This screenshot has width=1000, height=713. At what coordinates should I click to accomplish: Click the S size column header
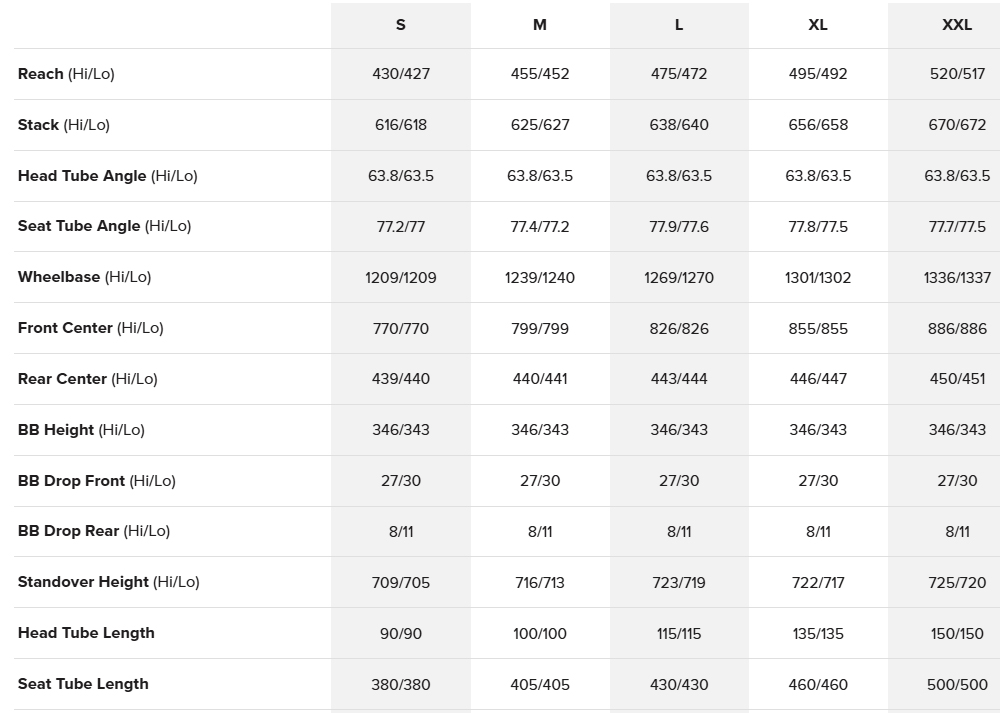click(x=400, y=25)
